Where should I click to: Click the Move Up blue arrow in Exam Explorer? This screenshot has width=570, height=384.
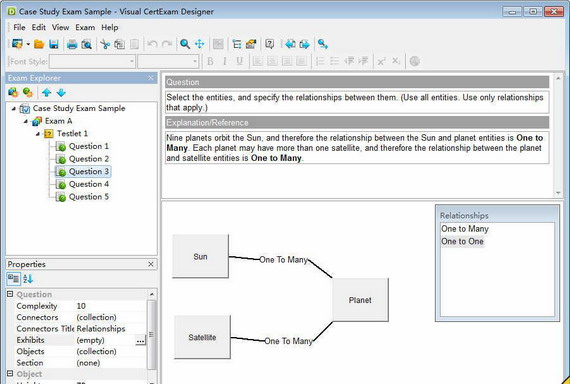[46, 92]
